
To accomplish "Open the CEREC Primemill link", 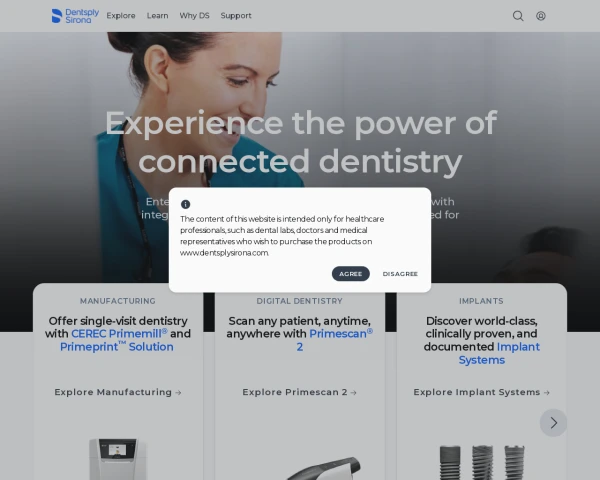I will pos(119,333).
